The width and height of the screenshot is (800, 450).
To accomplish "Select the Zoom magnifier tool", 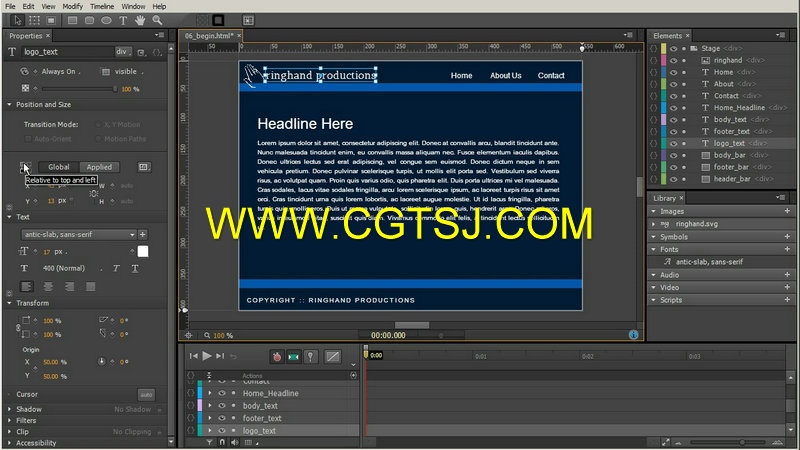I will [x=157, y=20].
